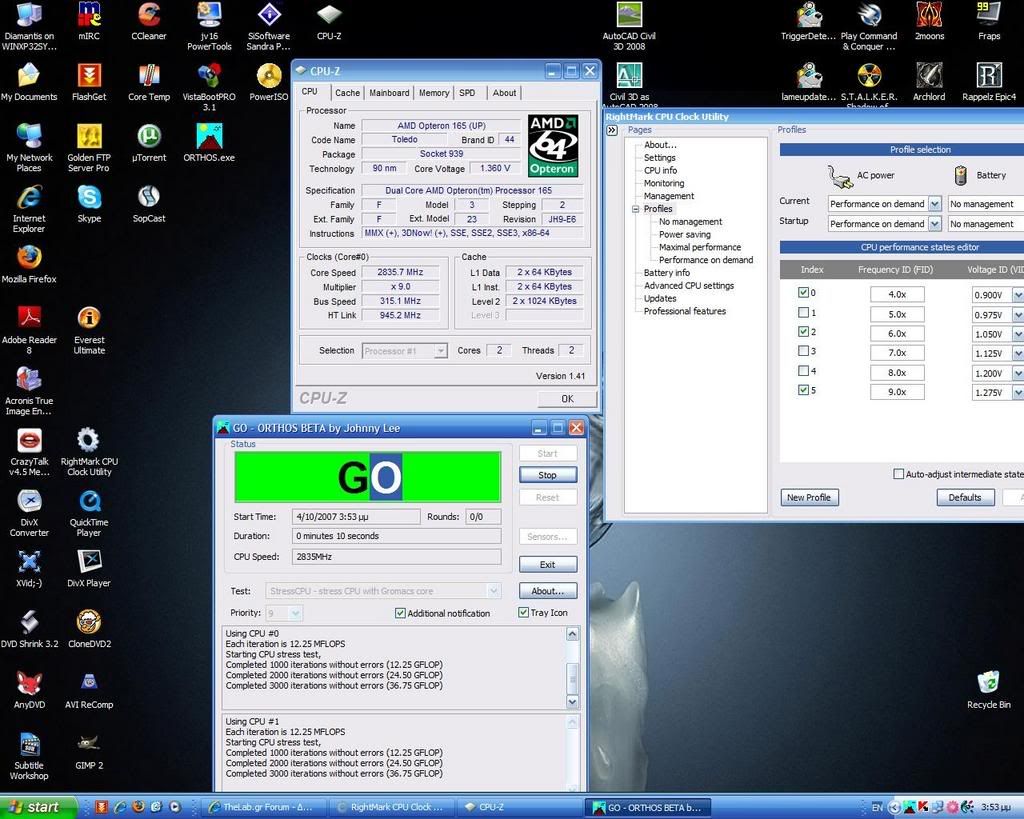This screenshot has height=819, width=1024.
Task: Open CPU-Z processor Selection dropdown
Action: [x=441, y=351]
